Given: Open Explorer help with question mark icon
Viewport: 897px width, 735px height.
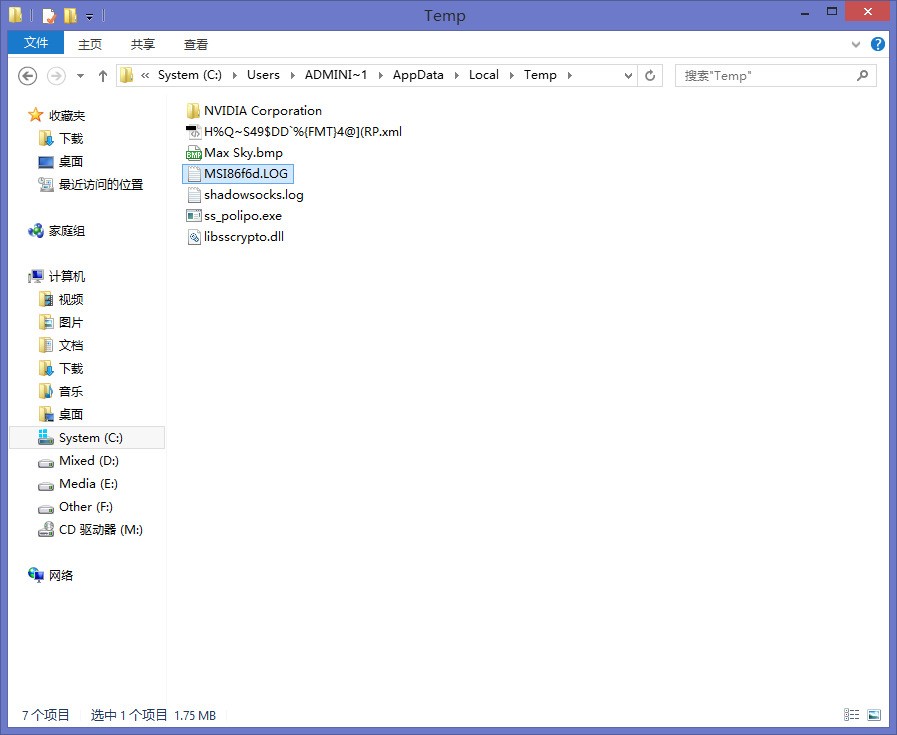Looking at the screenshot, I should pyautogui.click(x=877, y=44).
